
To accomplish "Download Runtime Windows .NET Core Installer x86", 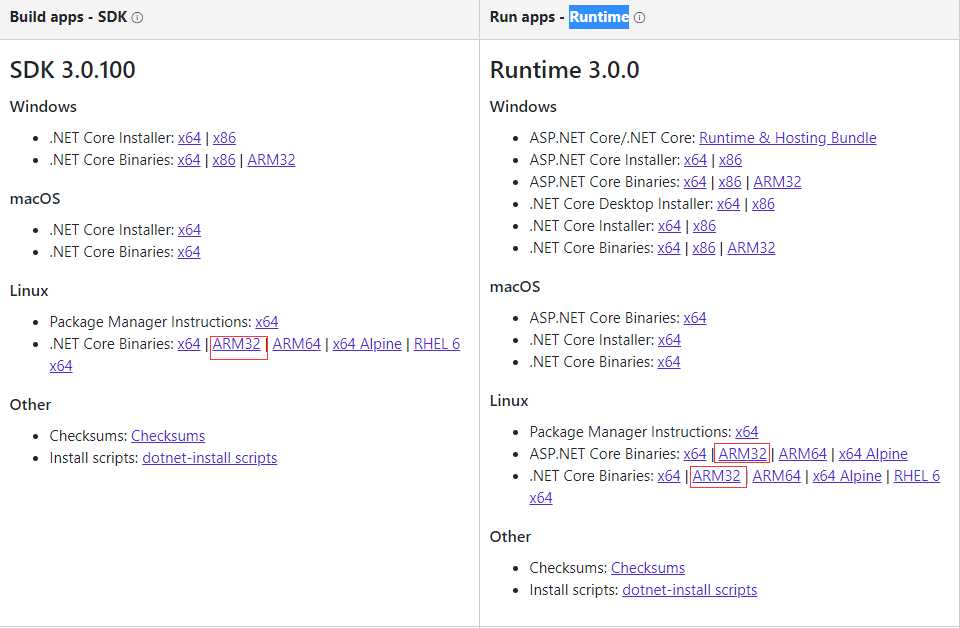I will point(704,226).
